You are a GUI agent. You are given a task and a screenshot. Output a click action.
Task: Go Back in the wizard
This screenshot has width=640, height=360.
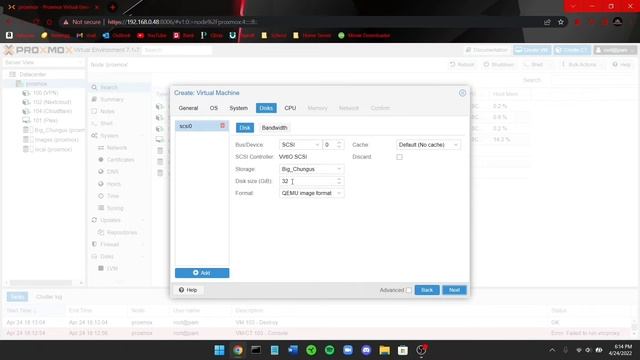tap(427, 290)
